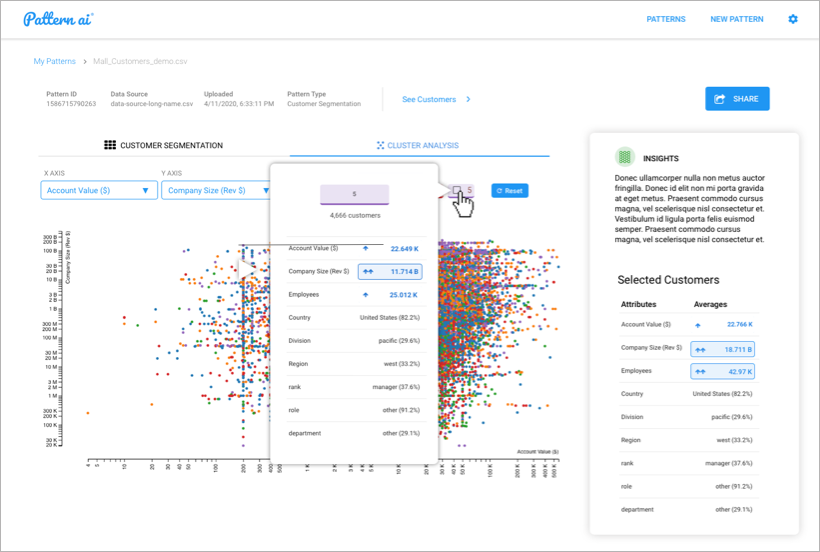The image size is (820, 552).
Task: Click the cluster icon beside Cluster Analysis
Action: point(380,145)
